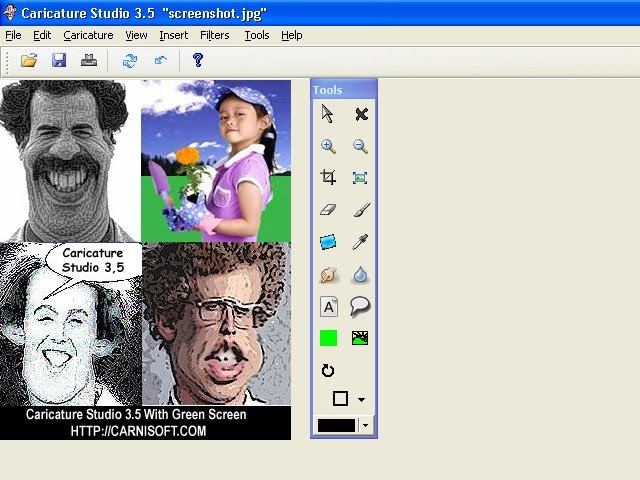
Task: Open the Edit menu
Action: tap(42, 36)
